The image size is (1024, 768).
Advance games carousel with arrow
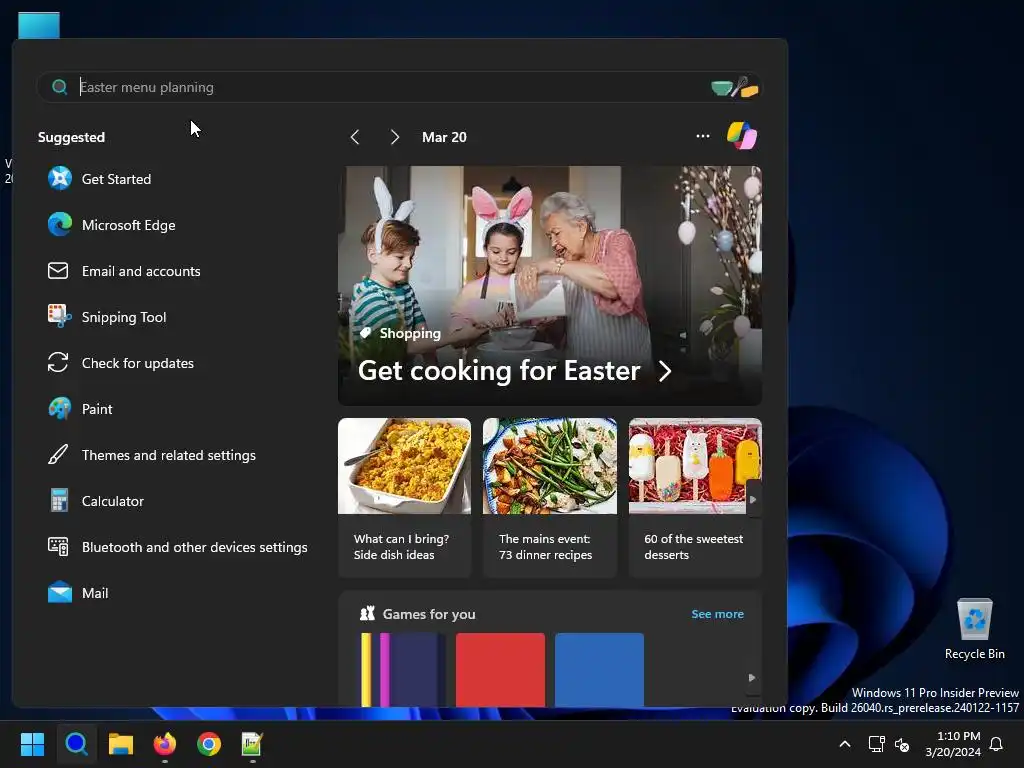tap(752, 677)
